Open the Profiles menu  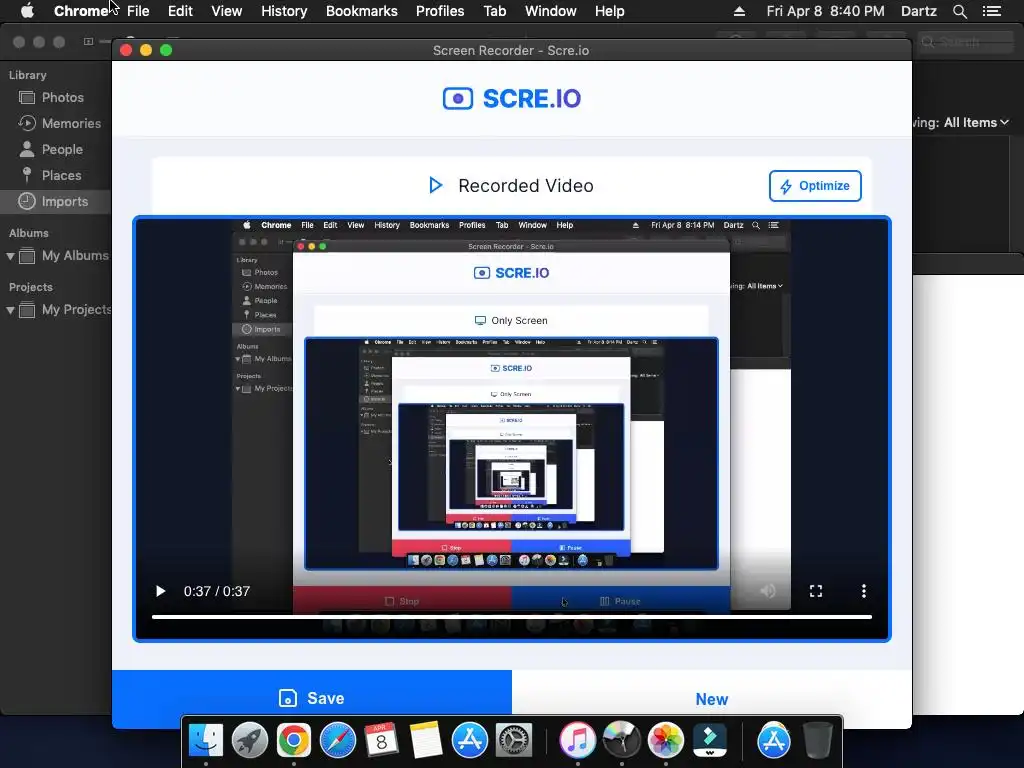440,11
